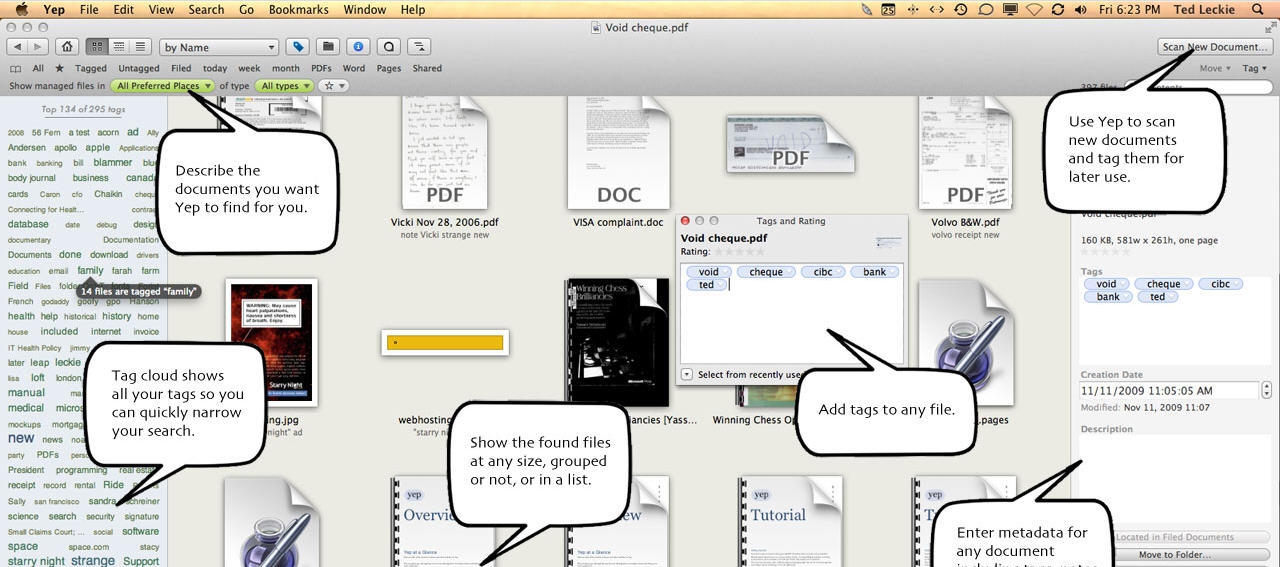Switch to icon grid view mode

[x=97, y=47]
